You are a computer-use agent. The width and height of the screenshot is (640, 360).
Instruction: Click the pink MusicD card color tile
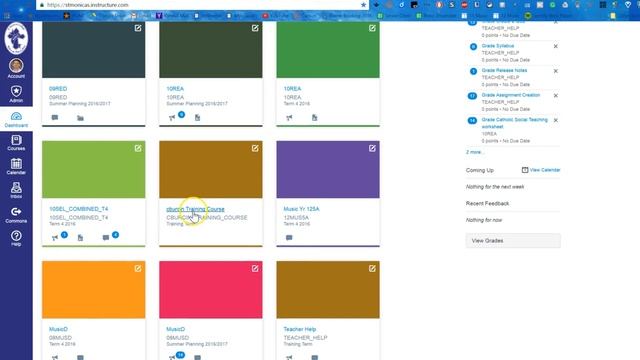pyautogui.click(x=211, y=290)
